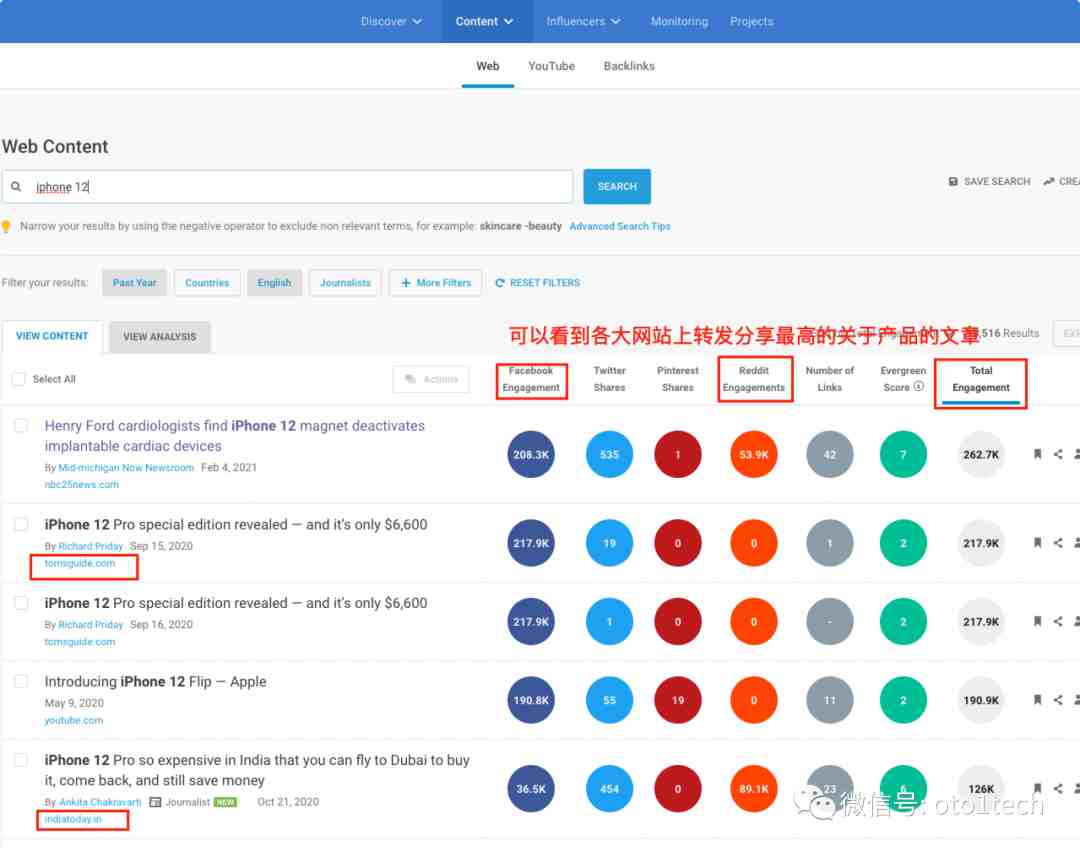1080x852 pixels.
Task: Reset filters with the RESET FILTERS link
Action: [538, 282]
